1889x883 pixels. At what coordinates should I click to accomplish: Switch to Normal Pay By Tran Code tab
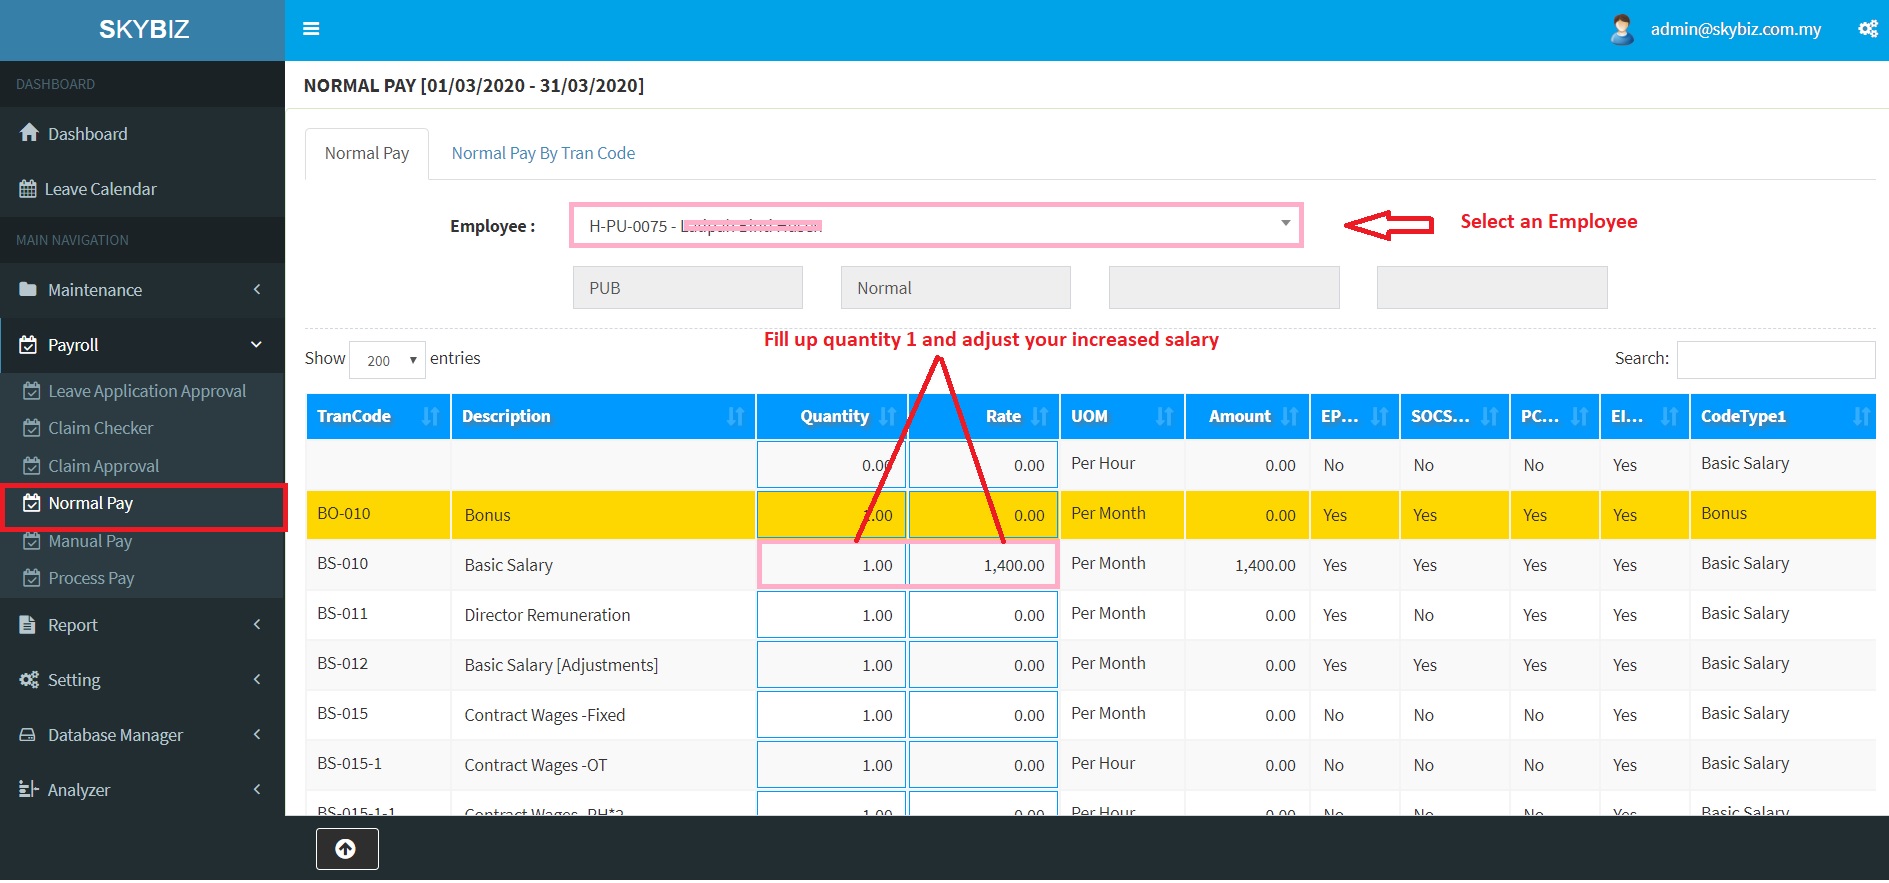[543, 153]
